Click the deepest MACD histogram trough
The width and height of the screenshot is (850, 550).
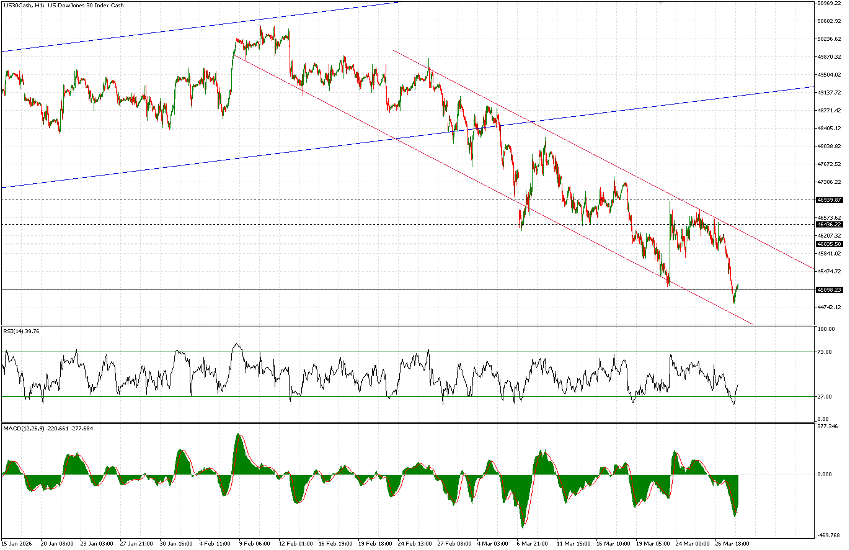(523, 522)
